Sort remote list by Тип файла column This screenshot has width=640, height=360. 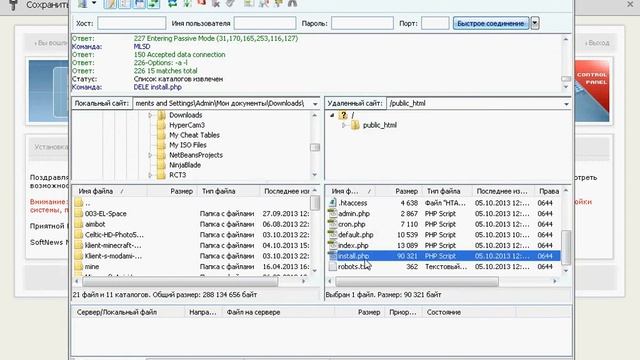click(x=447, y=191)
